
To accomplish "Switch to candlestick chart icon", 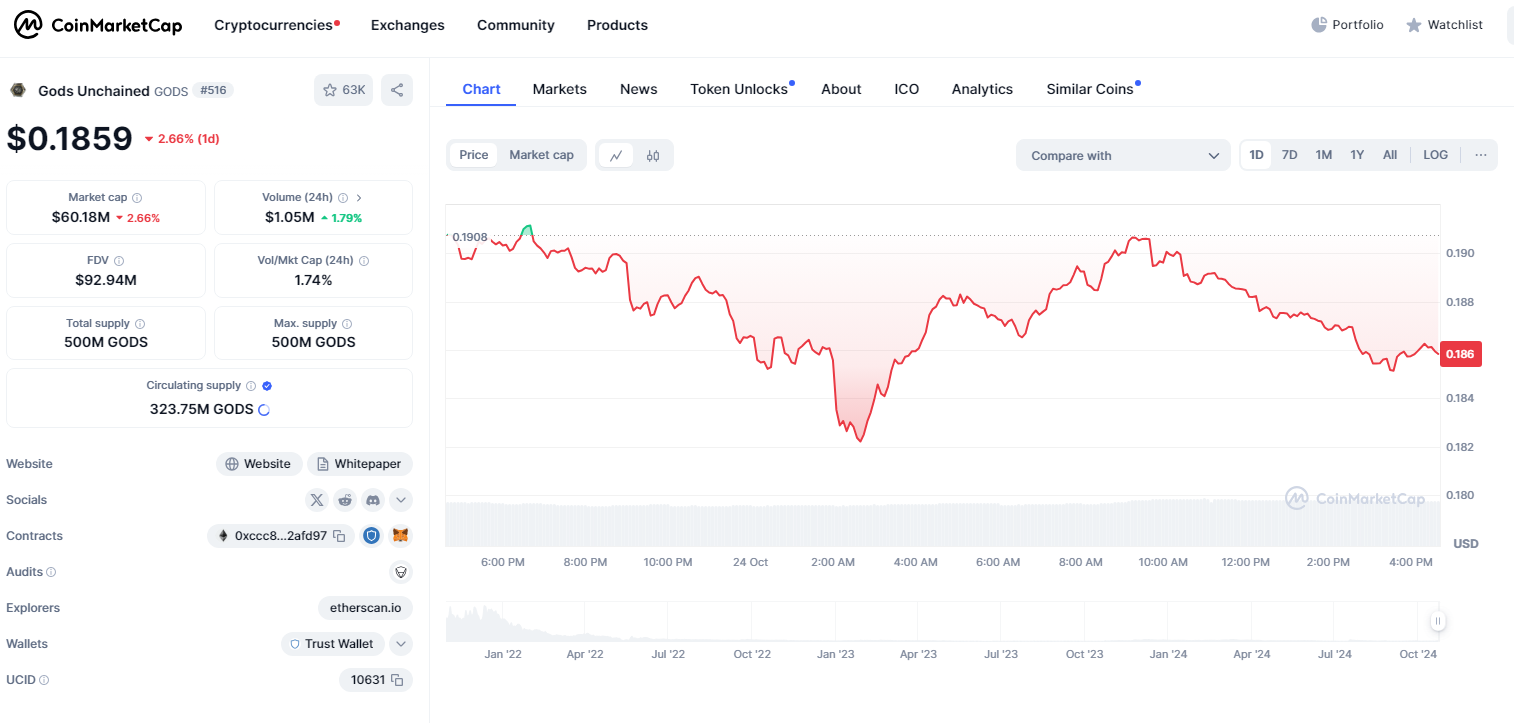I will click(653, 155).
